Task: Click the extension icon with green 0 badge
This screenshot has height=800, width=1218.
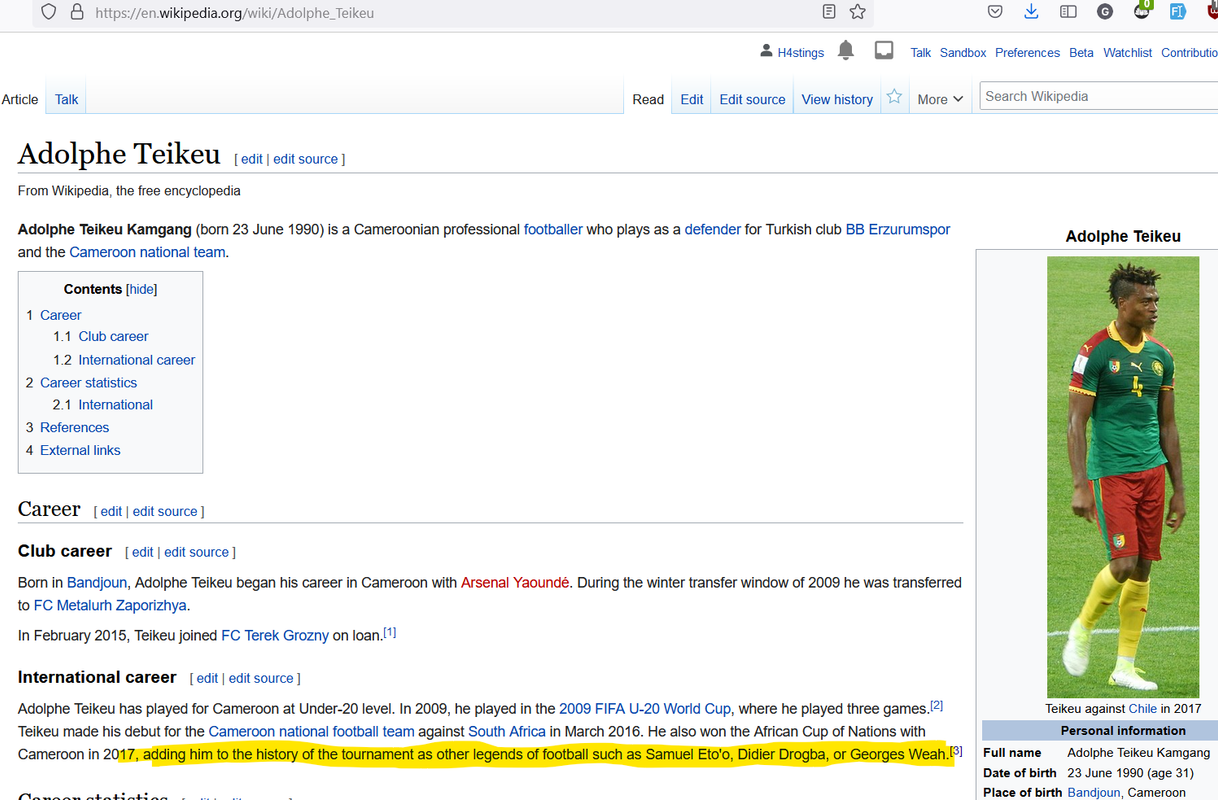Action: (1141, 11)
